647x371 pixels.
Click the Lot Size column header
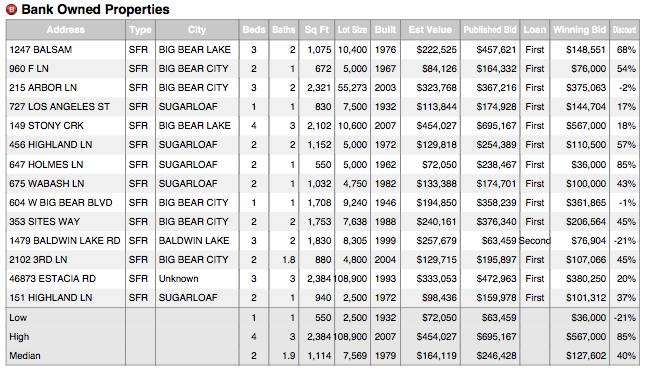pos(352,30)
